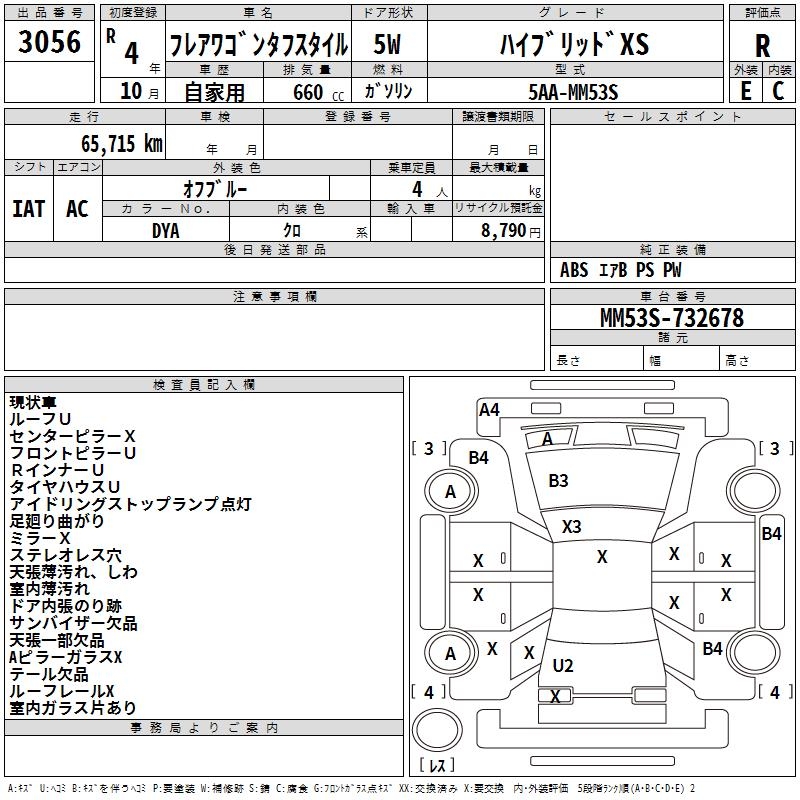800x800 pixels.
Task: Click the registration month 10 月
Action: point(139,91)
